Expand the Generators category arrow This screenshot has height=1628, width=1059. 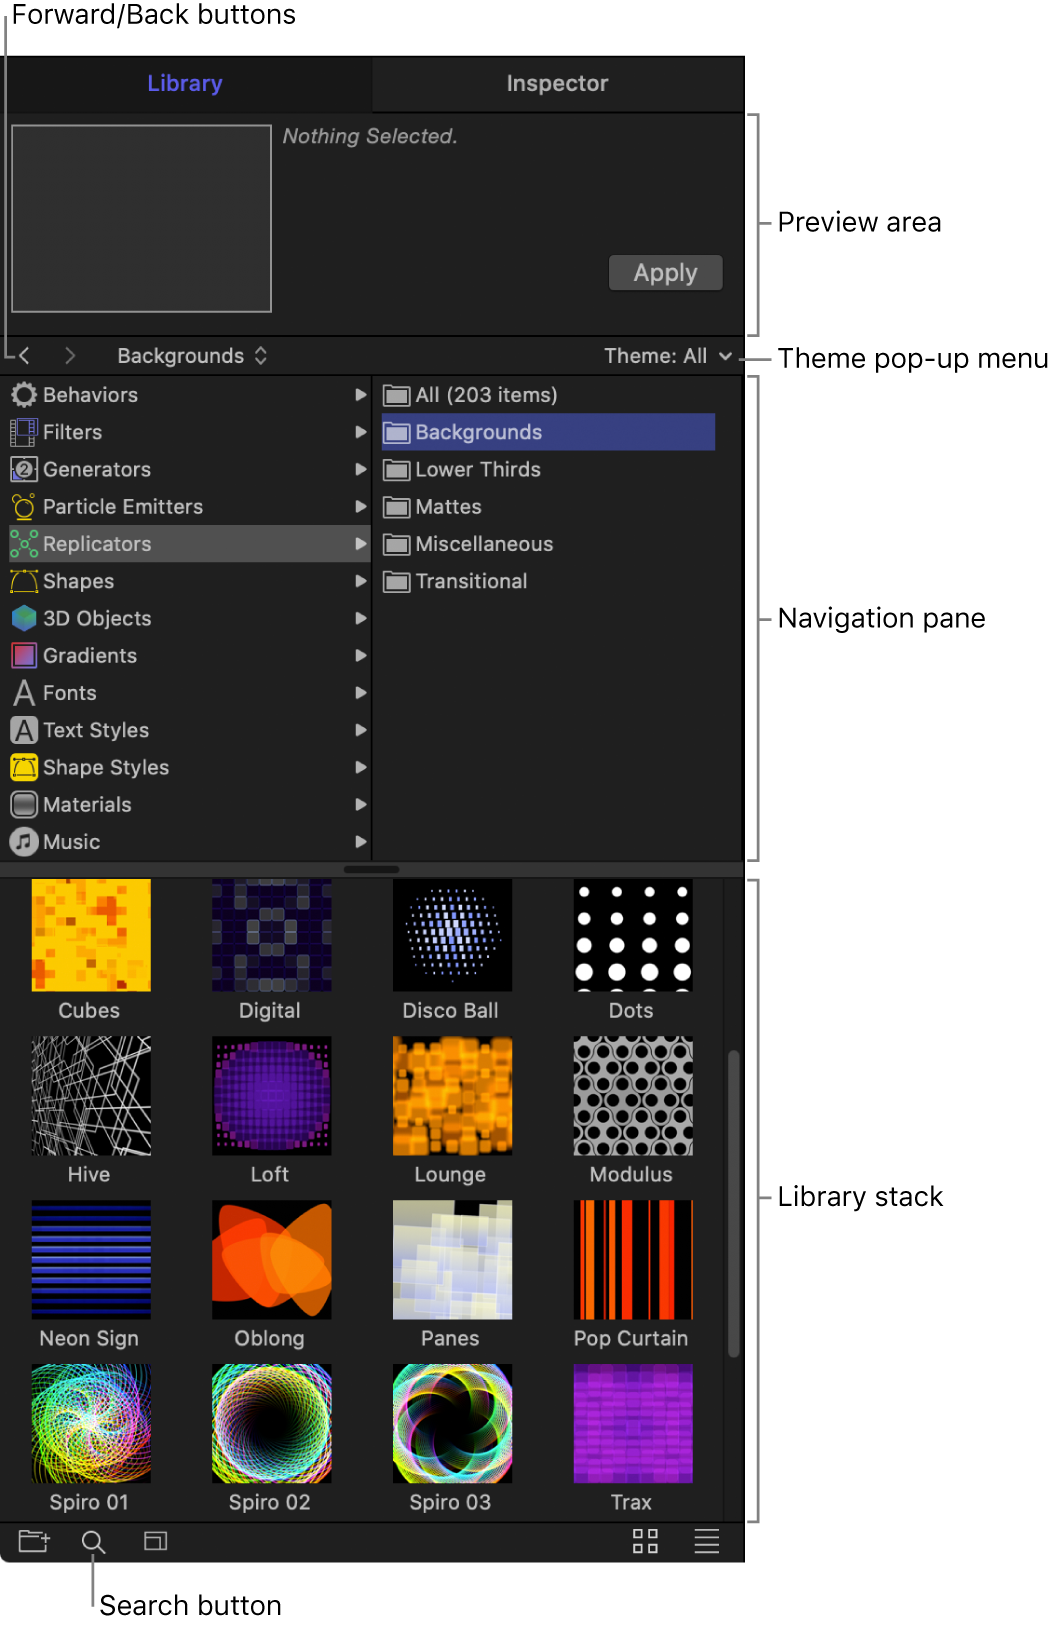pos(361,469)
